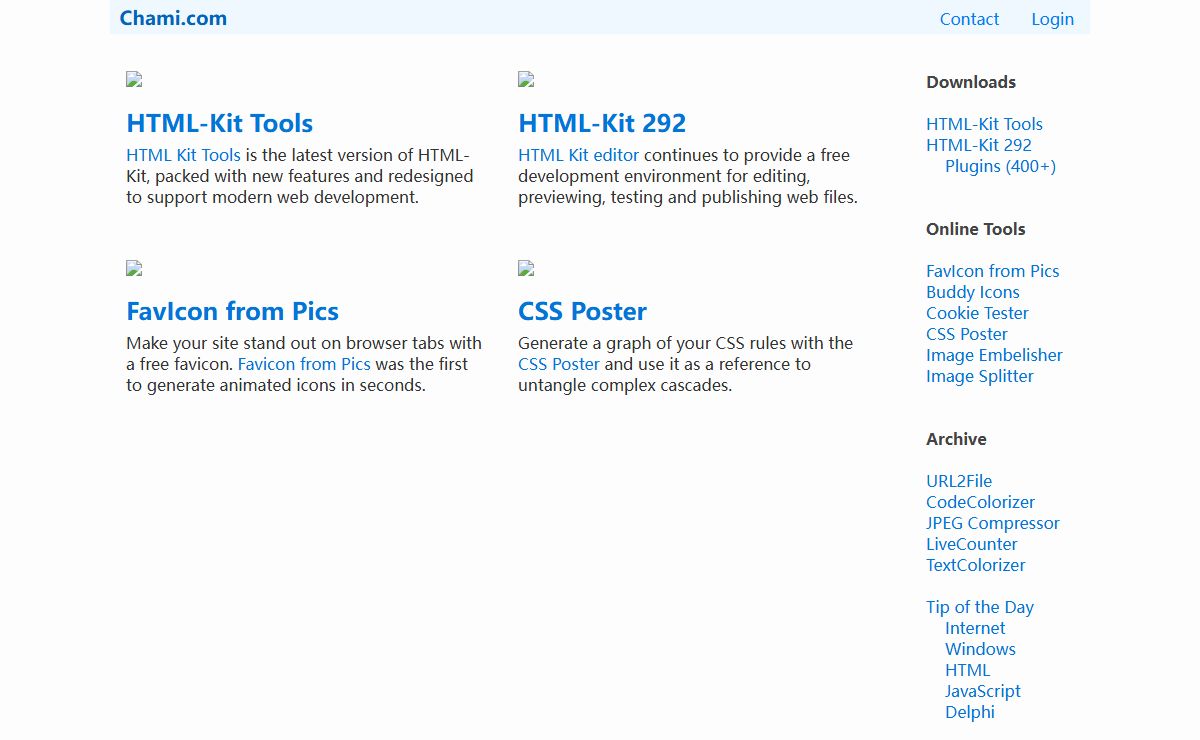Click the Downloads sidebar heading
1200x740 pixels.
pos(971,82)
